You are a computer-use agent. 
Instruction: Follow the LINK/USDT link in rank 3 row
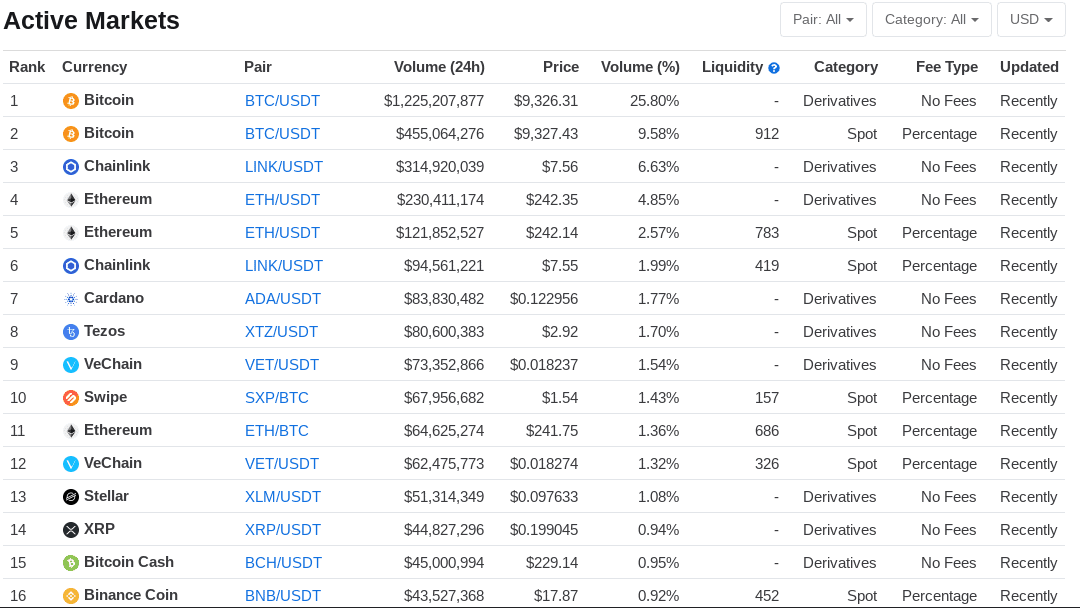(x=284, y=167)
